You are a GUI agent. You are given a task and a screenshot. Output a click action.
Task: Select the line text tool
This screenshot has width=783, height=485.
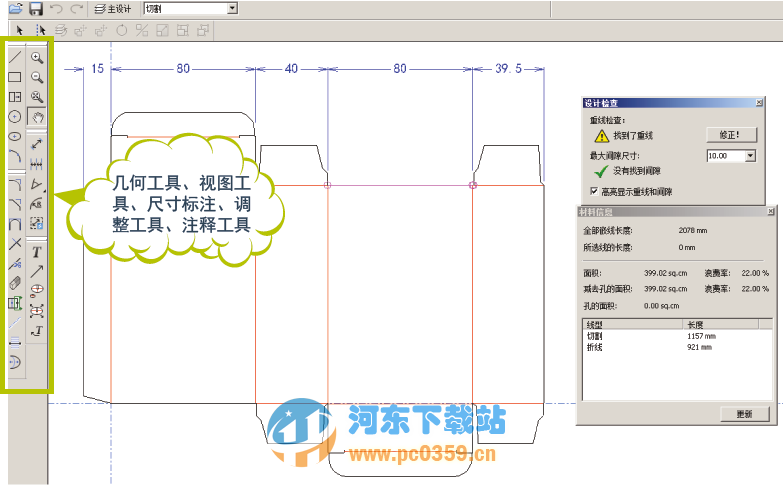pos(36,331)
